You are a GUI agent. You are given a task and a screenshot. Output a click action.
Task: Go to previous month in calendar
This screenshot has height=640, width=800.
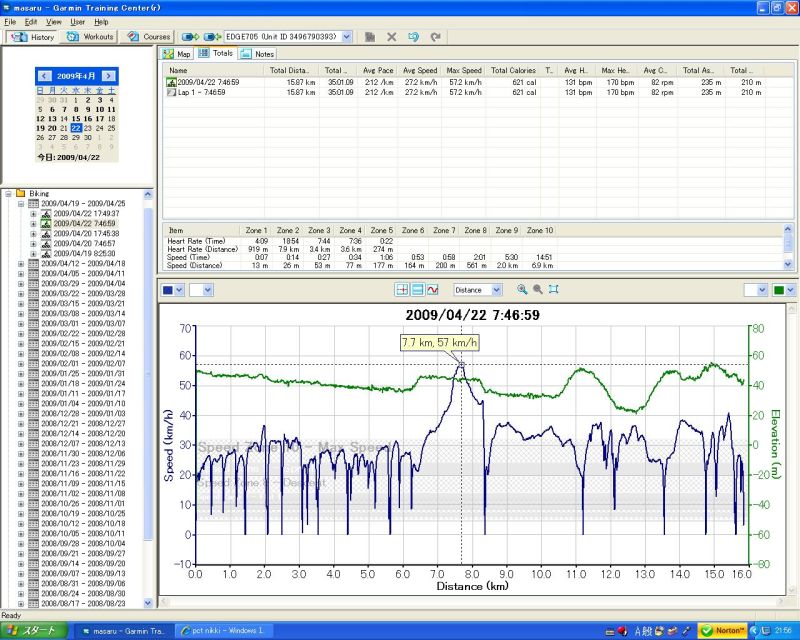44,76
